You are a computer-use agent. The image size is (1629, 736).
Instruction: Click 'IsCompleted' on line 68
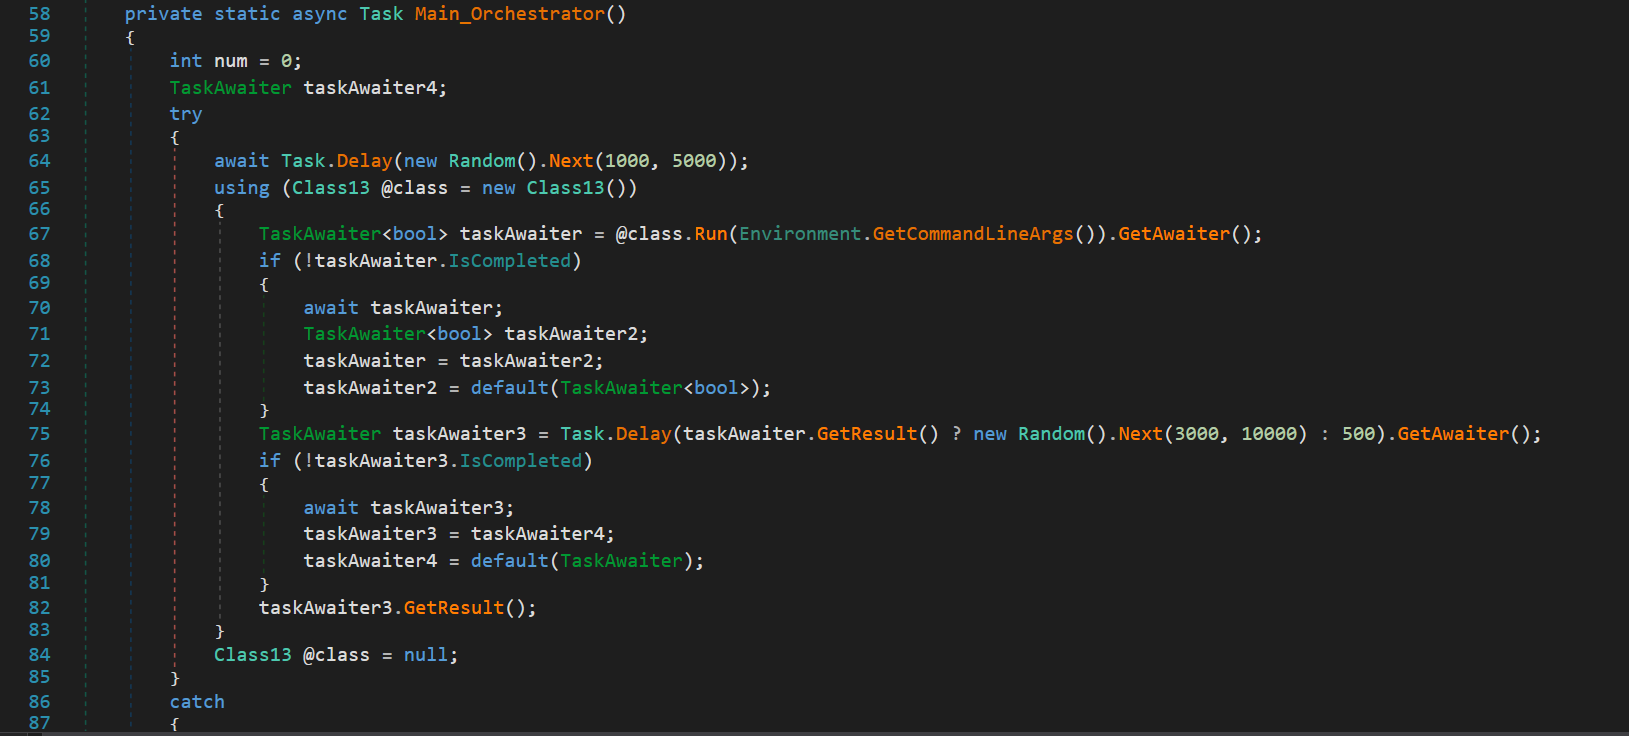click(x=510, y=261)
